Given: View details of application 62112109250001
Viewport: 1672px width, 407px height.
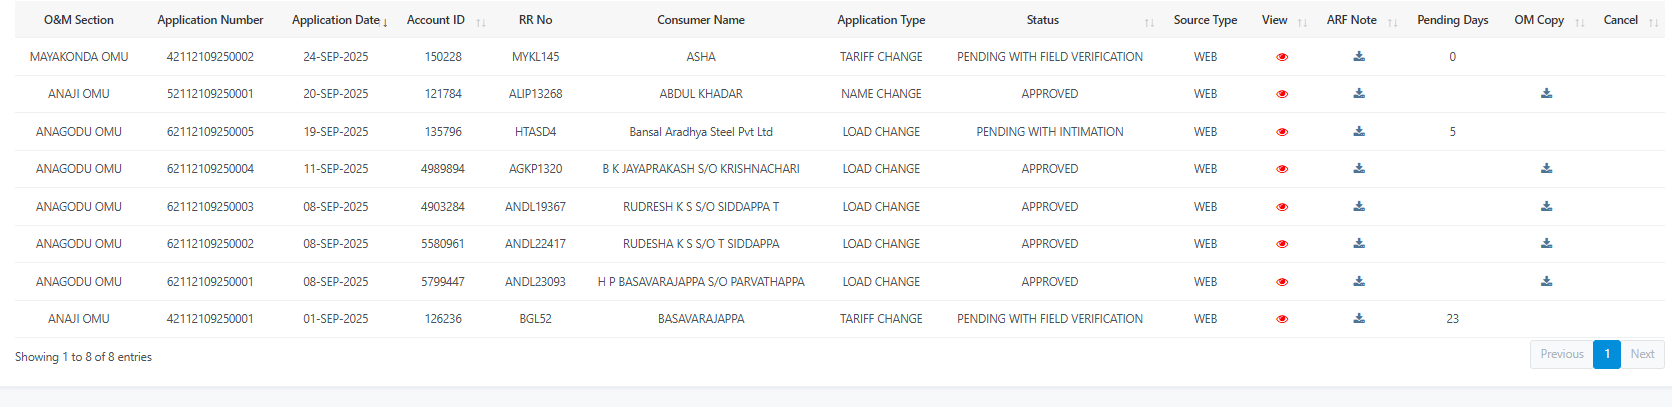Looking at the screenshot, I should 1282,282.
